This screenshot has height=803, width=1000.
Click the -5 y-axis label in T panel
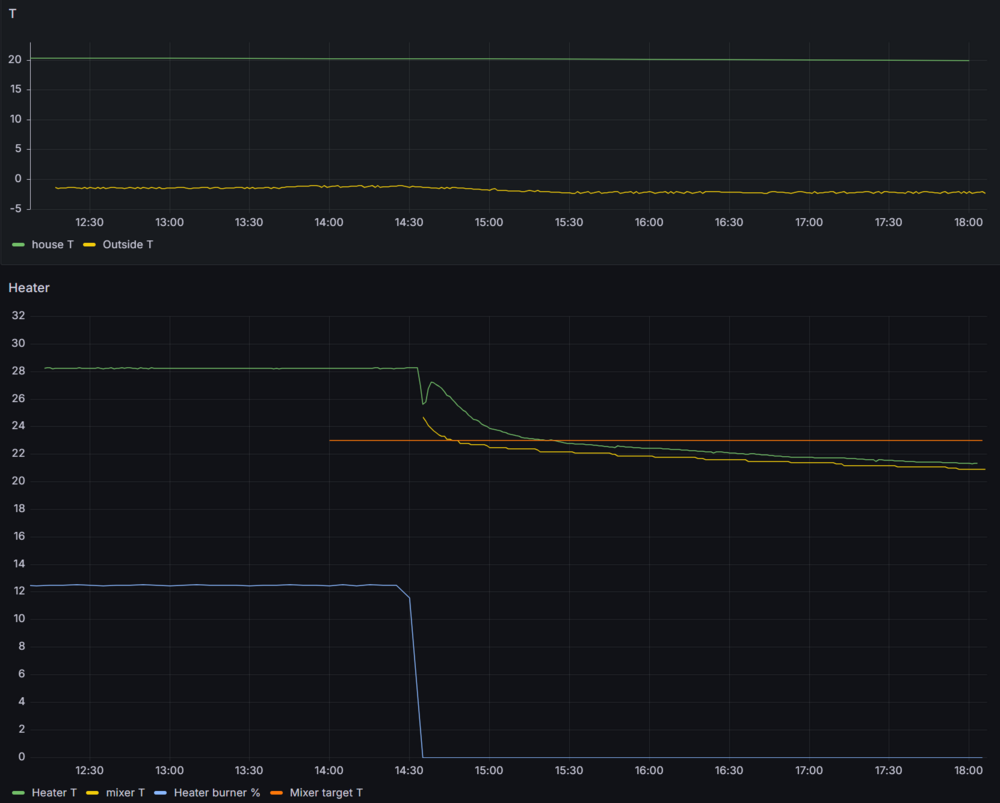(17, 209)
